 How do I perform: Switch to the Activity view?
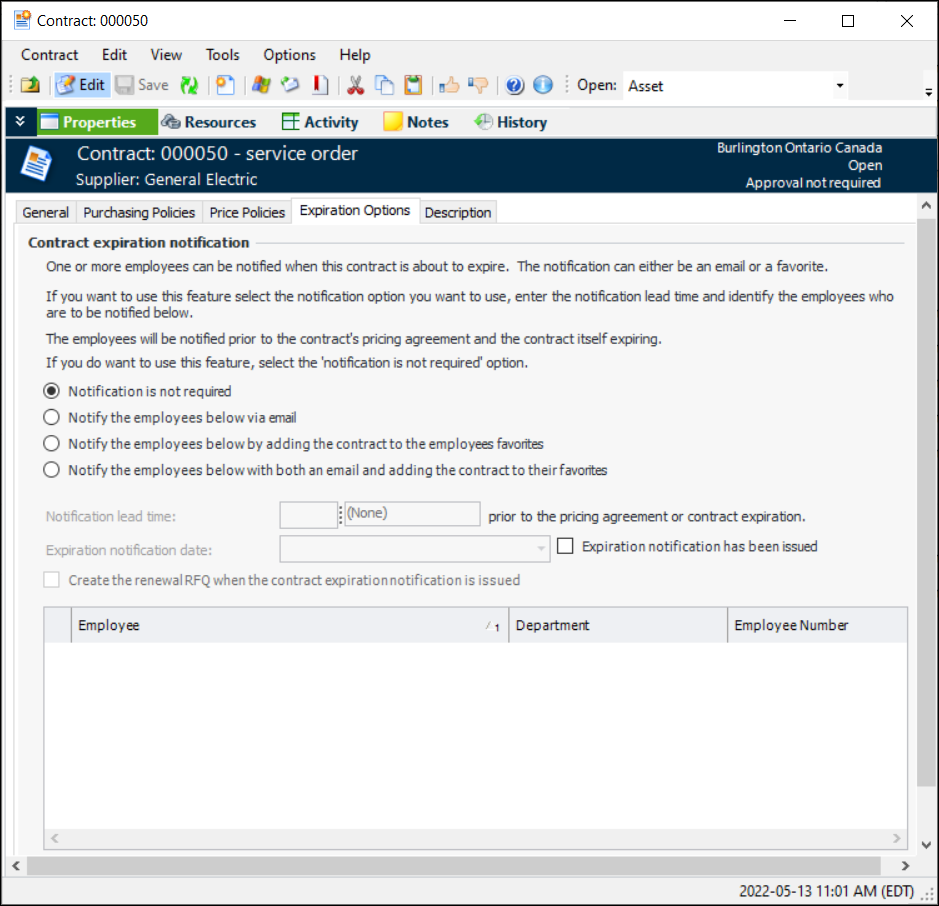[320, 122]
